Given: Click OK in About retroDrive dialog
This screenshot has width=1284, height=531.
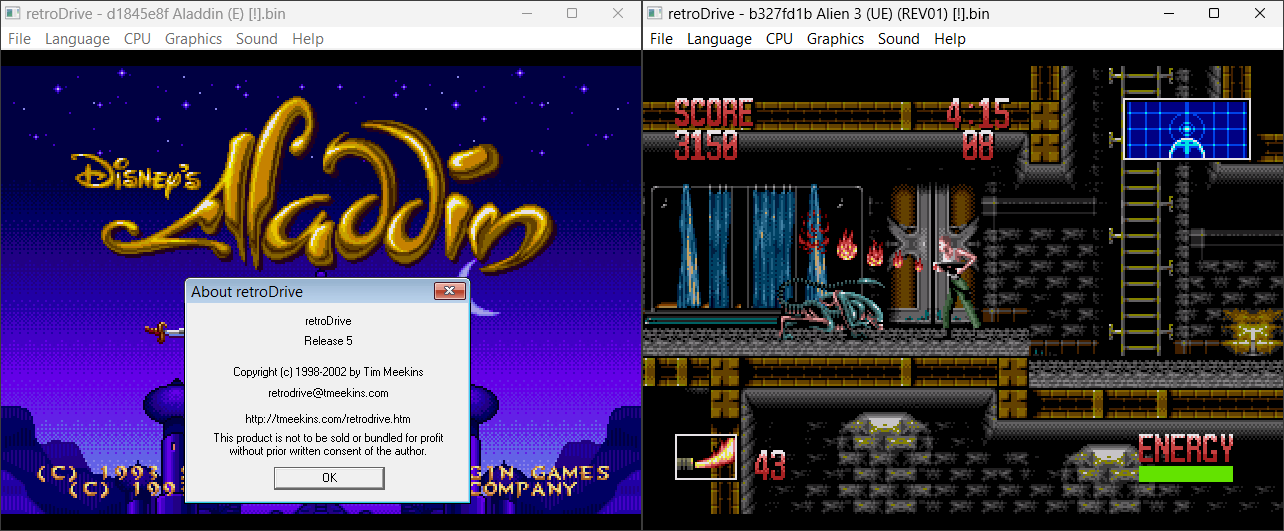Looking at the screenshot, I should pos(329,478).
